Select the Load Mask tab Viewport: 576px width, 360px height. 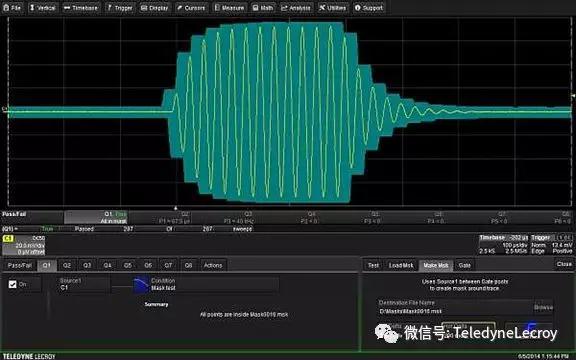point(401,265)
